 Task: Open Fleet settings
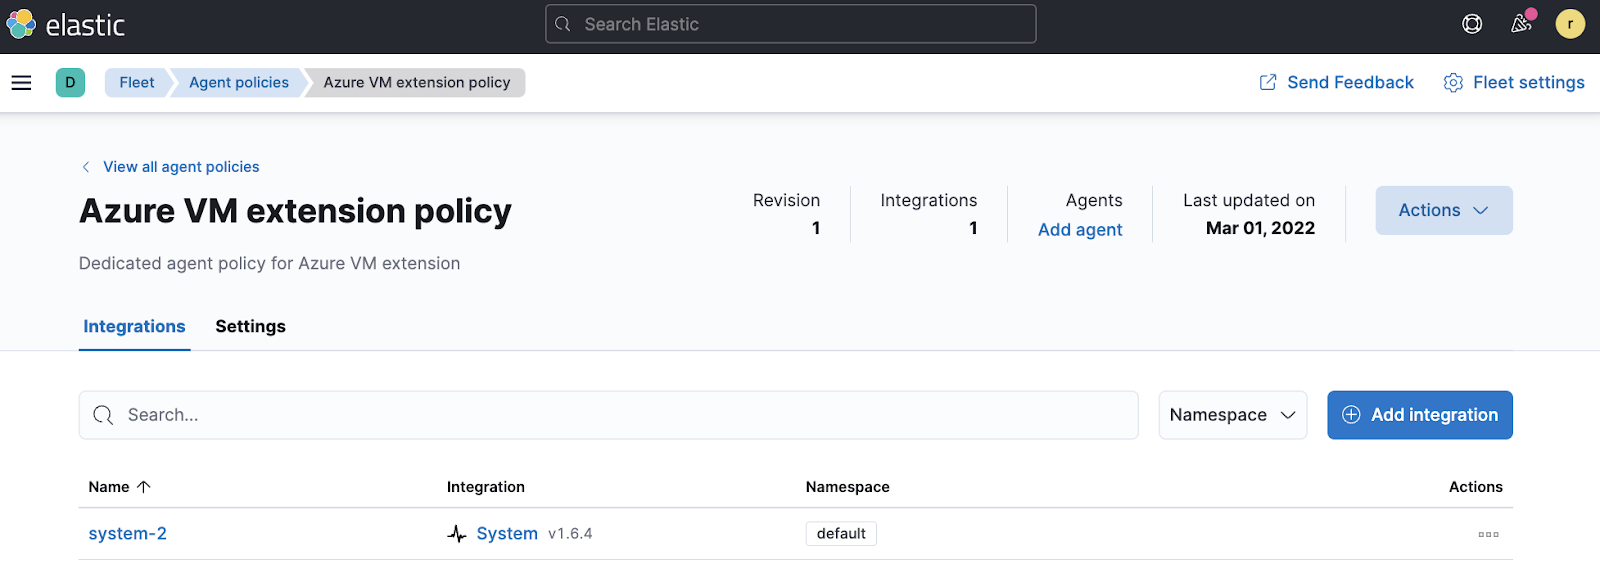[x=1514, y=83]
